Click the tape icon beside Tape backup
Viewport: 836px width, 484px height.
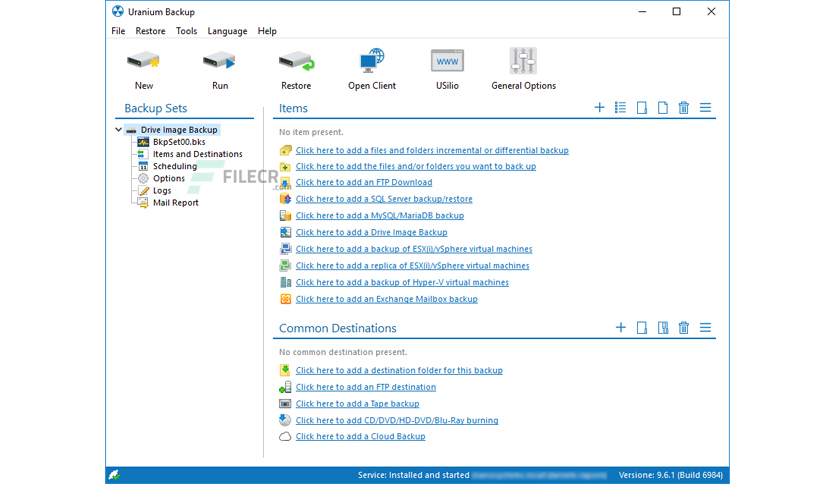(285, 404)
